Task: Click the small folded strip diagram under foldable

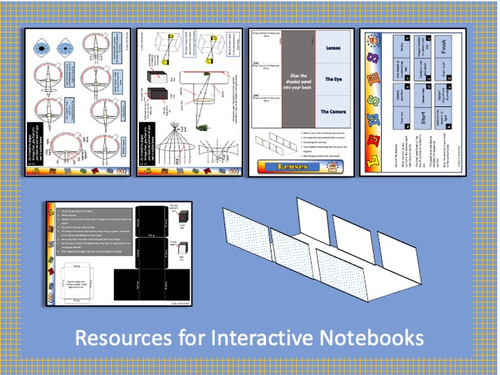Action: click(x=276, y=143)
